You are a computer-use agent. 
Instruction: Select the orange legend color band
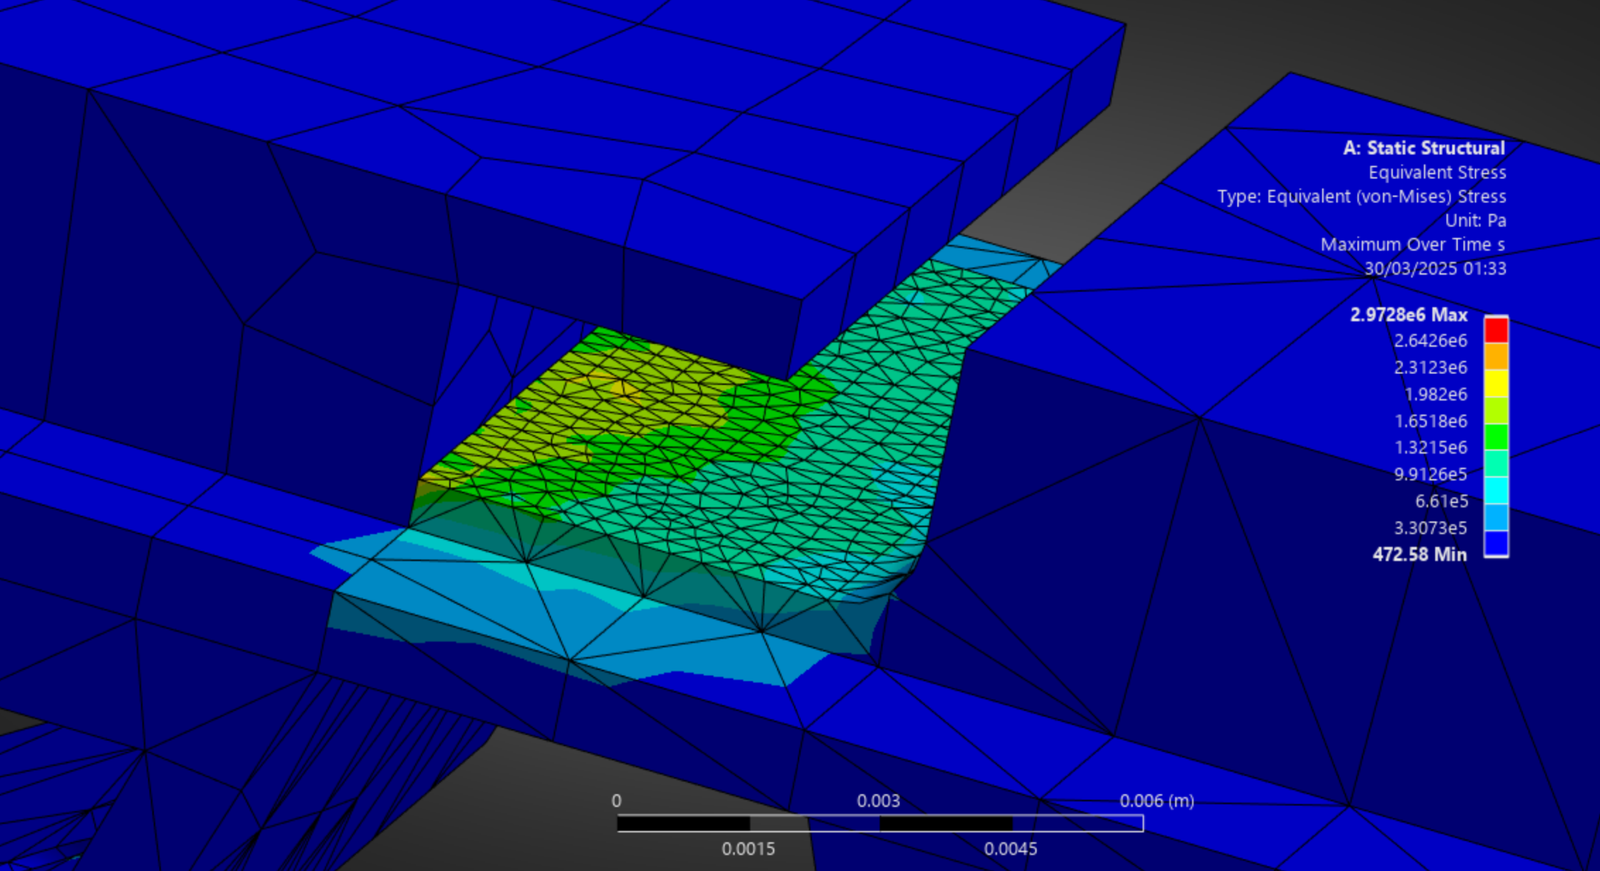pyautogui.click(x=1496, y=356)
